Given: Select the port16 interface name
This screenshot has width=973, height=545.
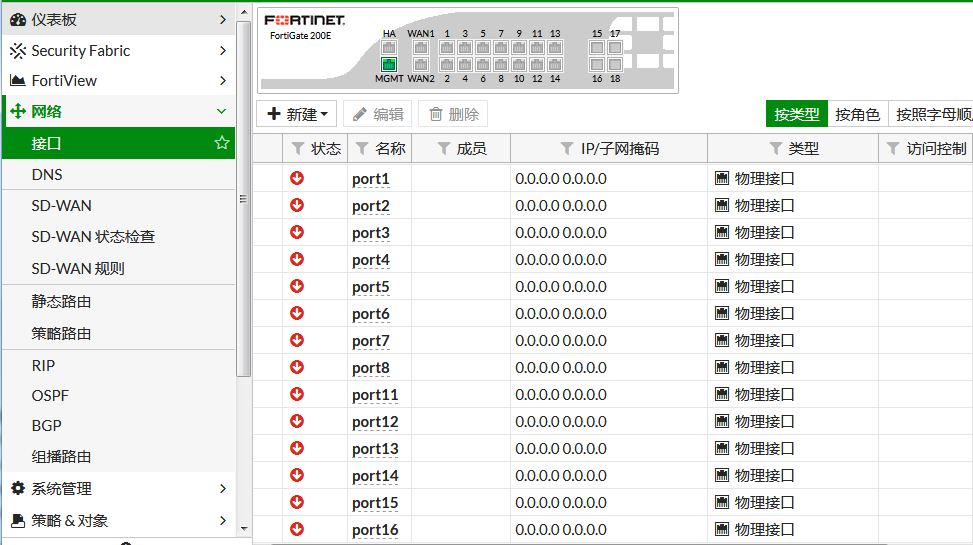Looking at the screenshot, I should pyautogui.click(x=375, y=530).
